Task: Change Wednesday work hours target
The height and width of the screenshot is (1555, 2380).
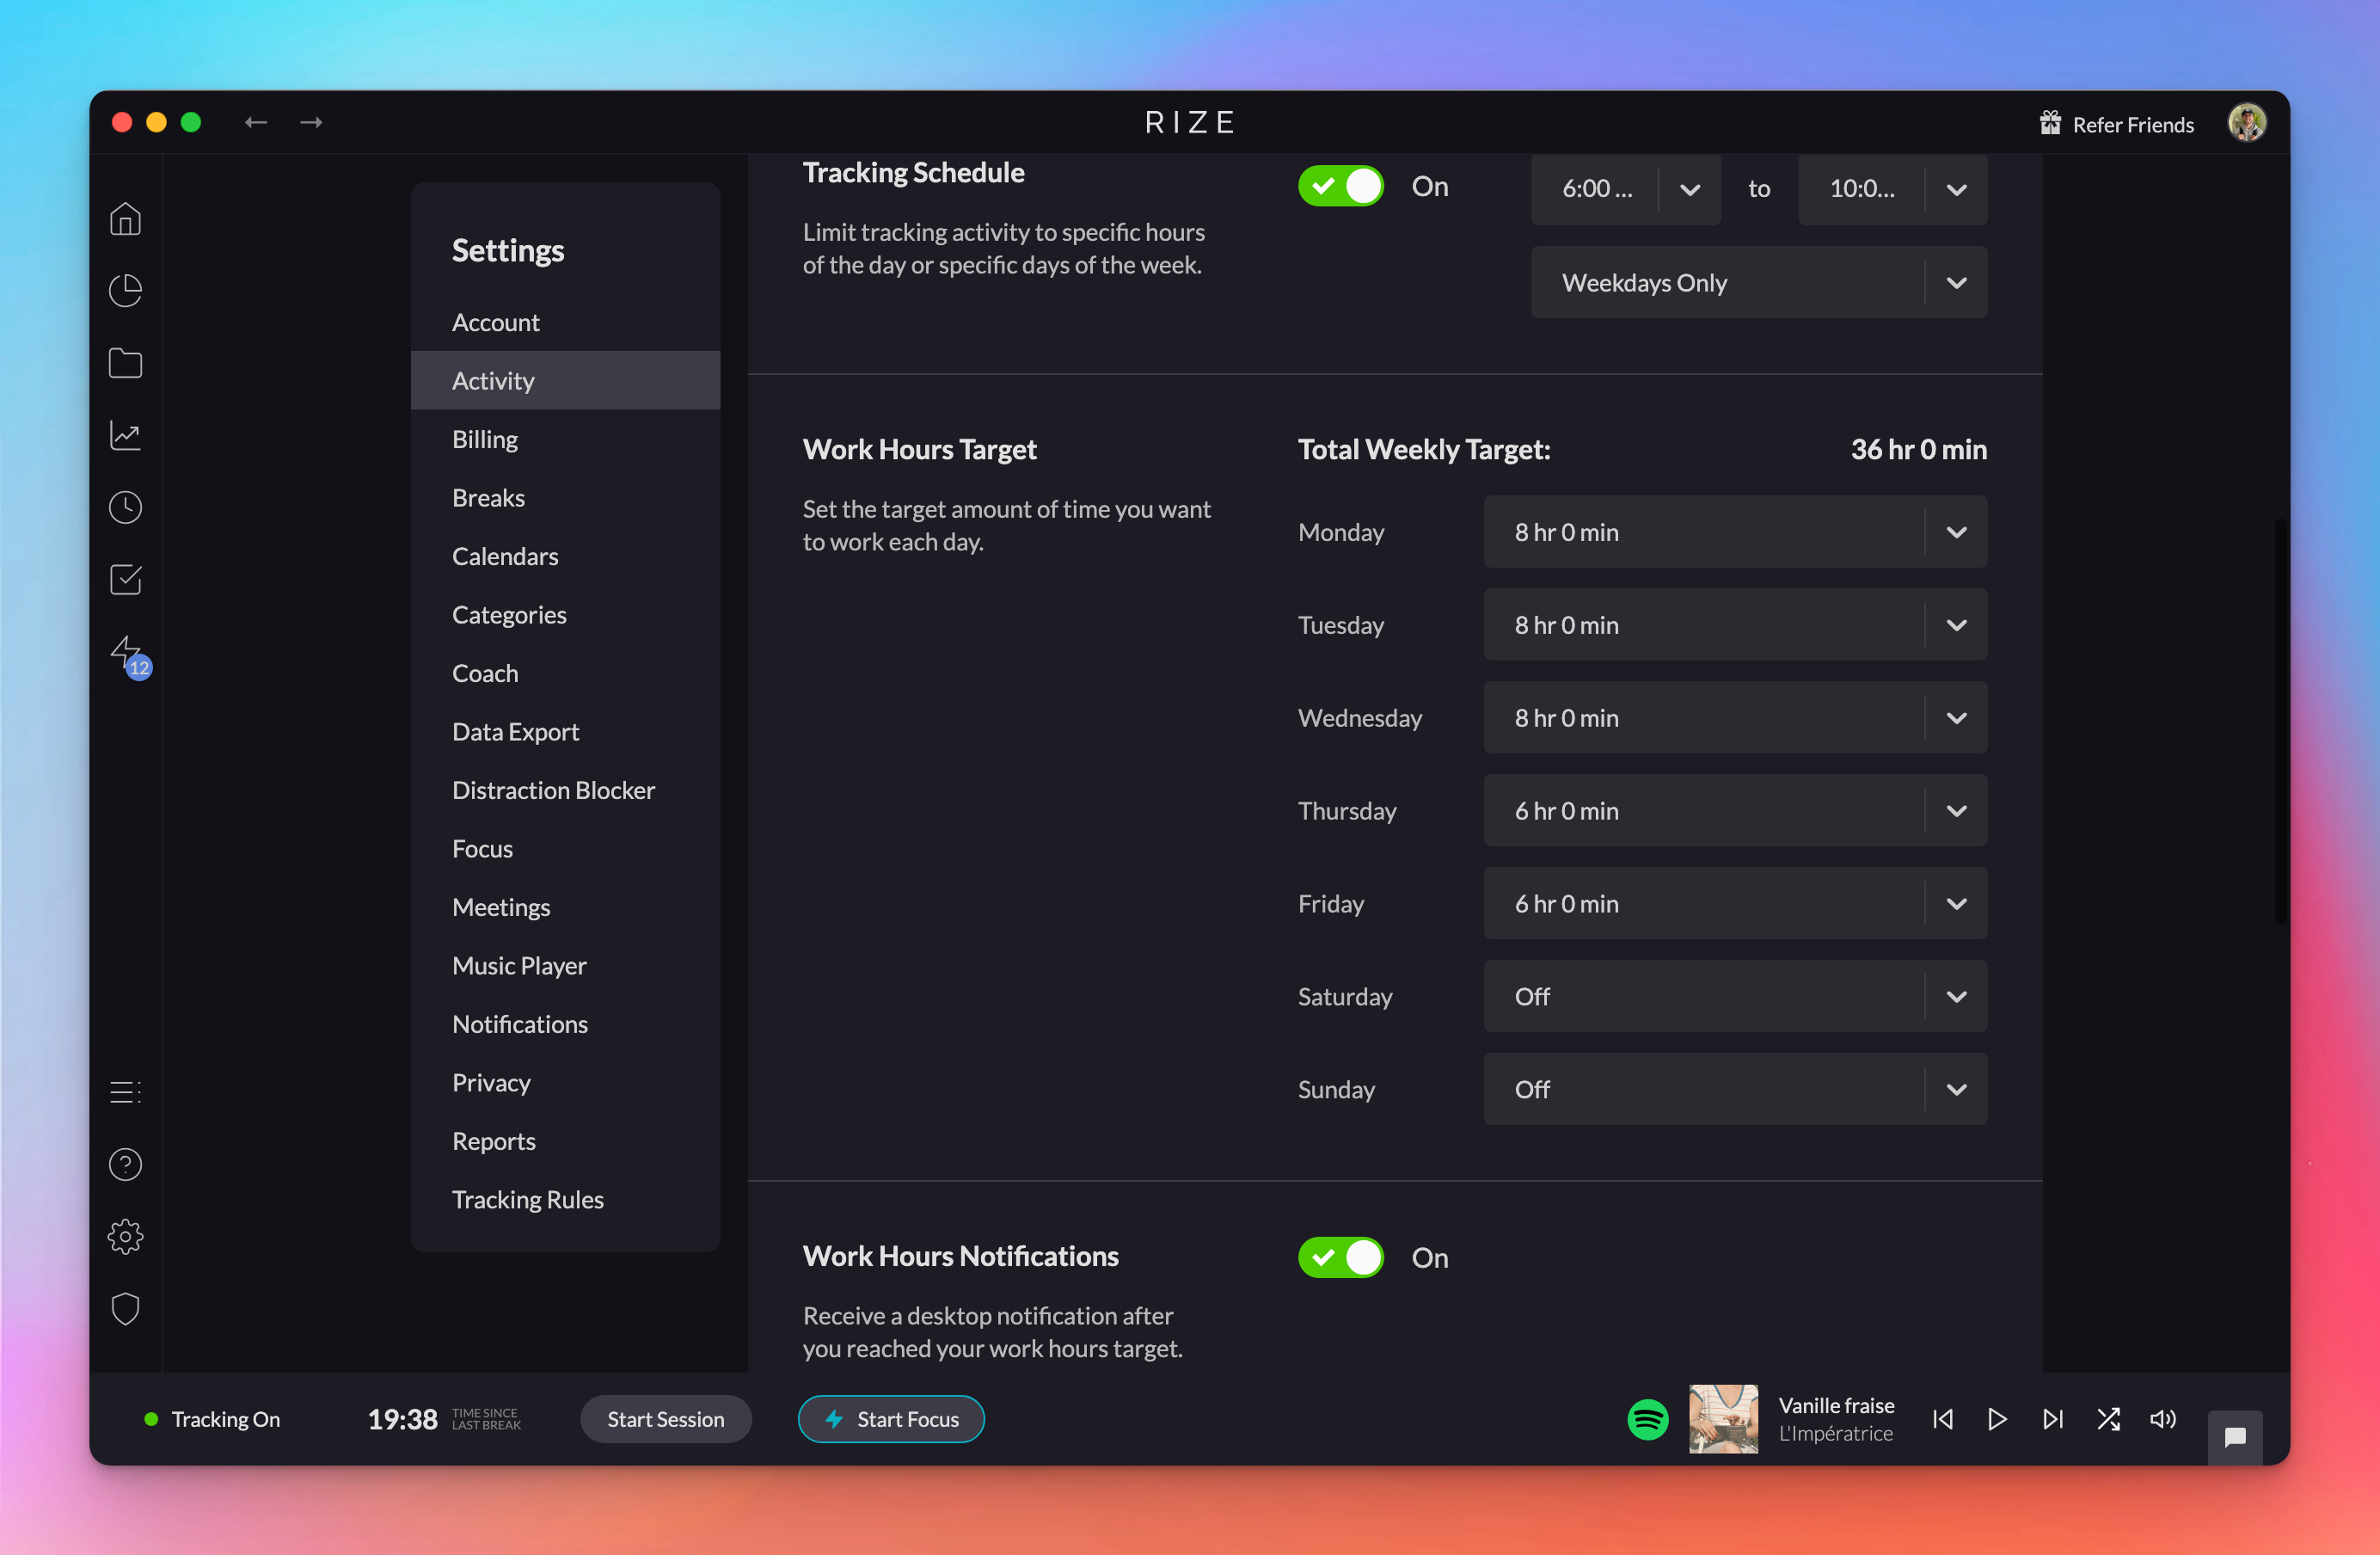Action: point(1735,718)
